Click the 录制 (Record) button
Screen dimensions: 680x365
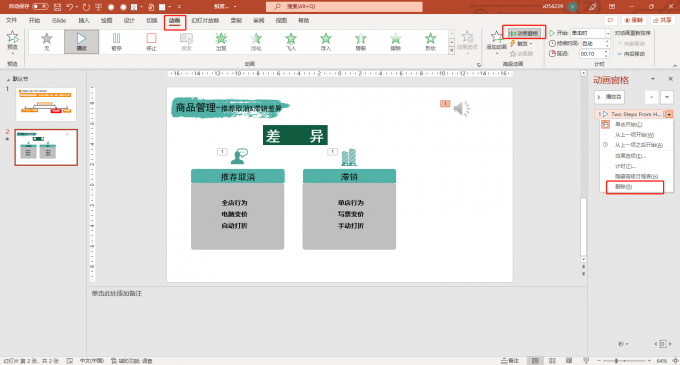(633, 20)
